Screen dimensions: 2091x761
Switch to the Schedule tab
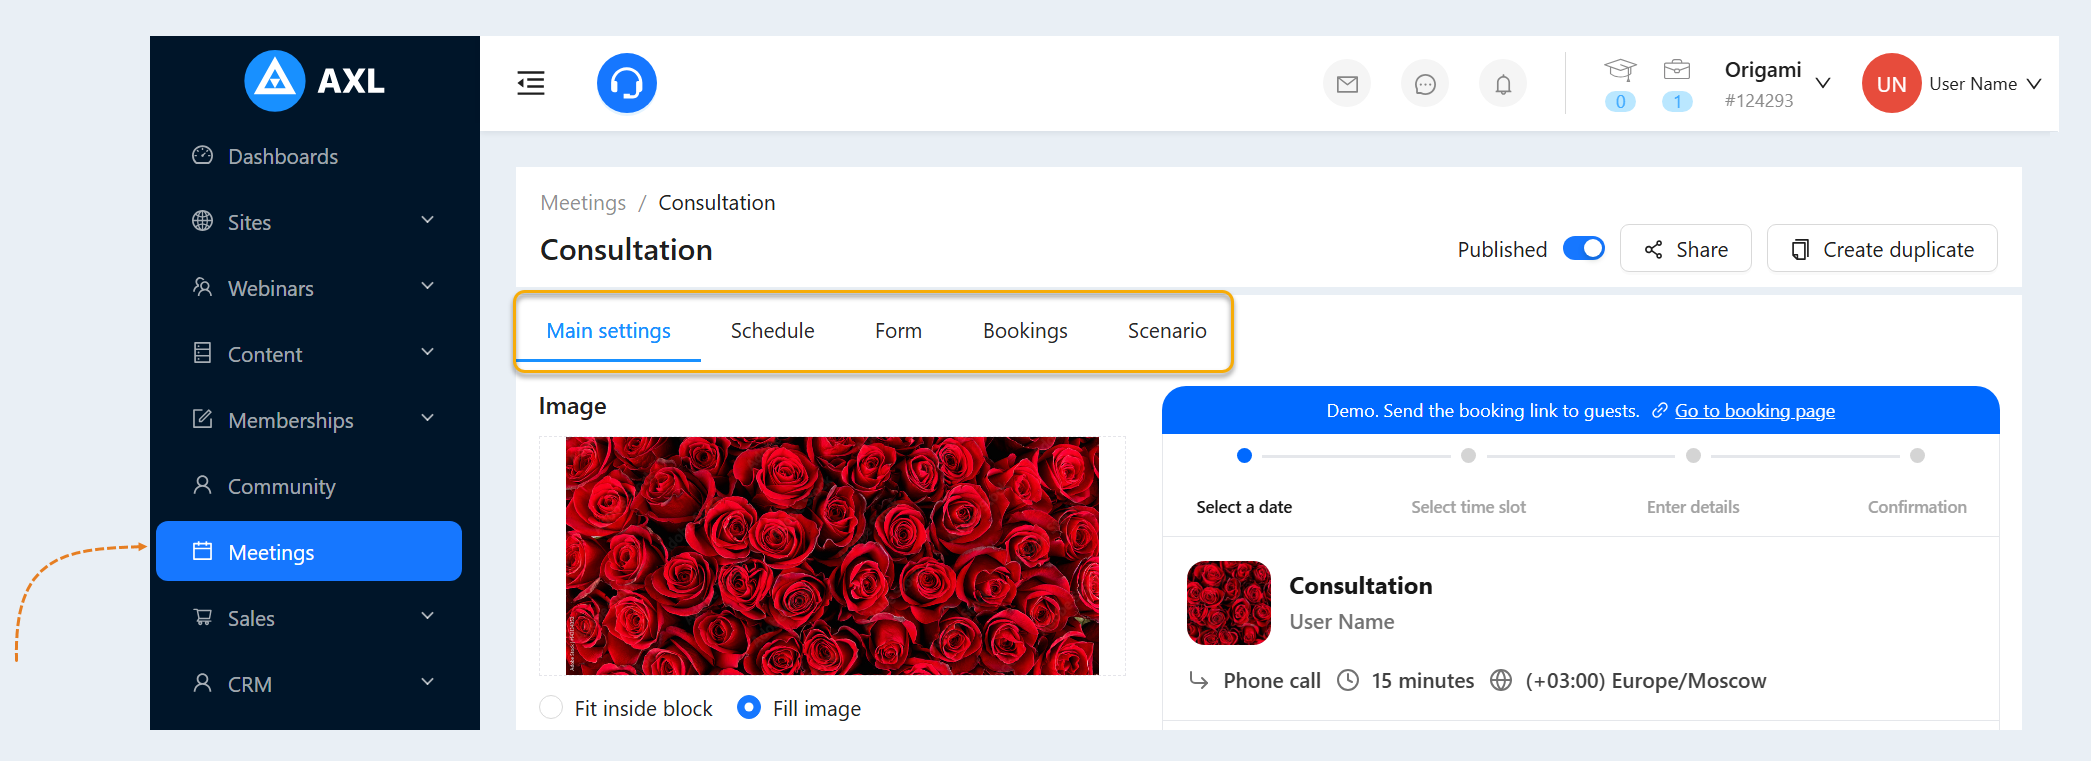click(x=773, y=331)
